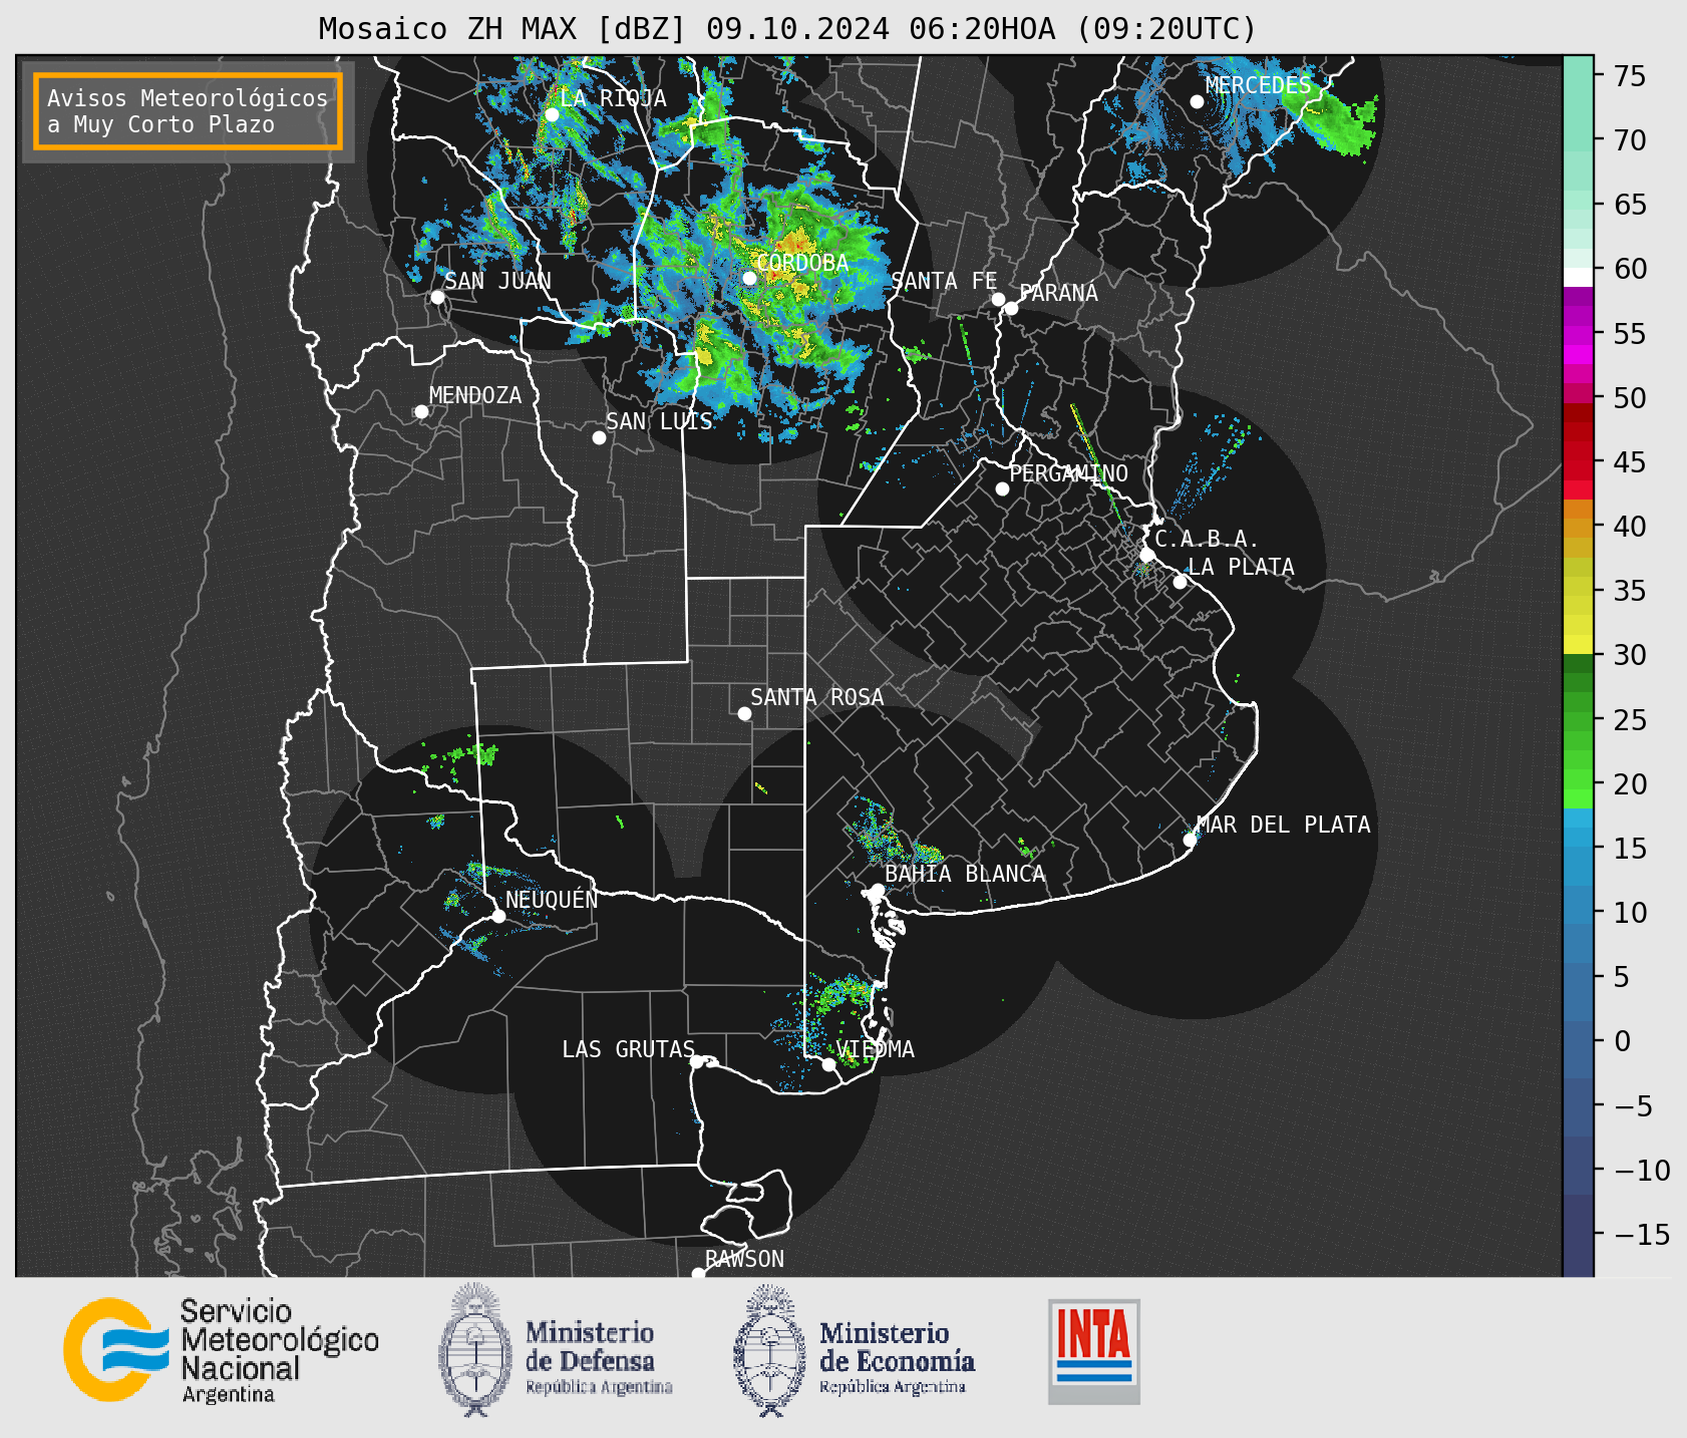Click the yellow 30 dBZ band on colorbar
Screen dimensions: 1687x1438
pyautogui.click(x=1578, y=645)
